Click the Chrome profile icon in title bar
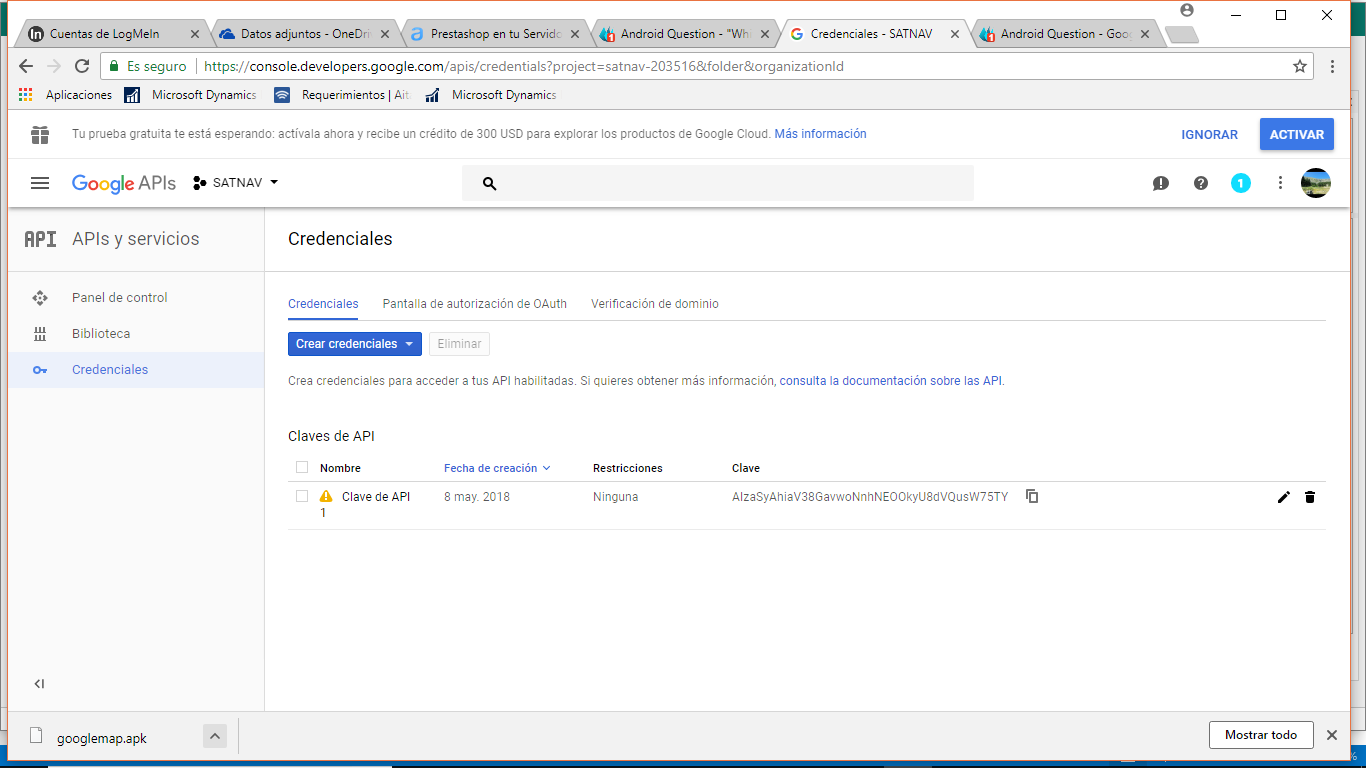This screenshot has width=1366, height=768. (1187, 10)
